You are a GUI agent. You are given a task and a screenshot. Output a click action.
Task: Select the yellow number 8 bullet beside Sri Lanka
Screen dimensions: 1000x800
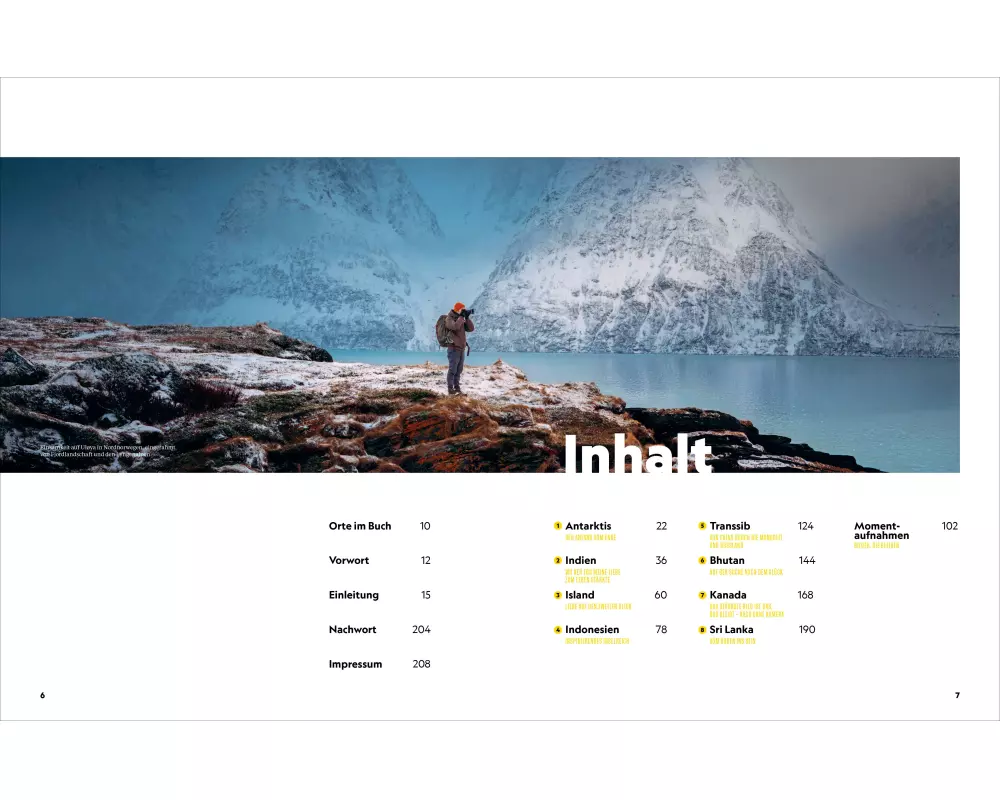(x=702, y=630)
